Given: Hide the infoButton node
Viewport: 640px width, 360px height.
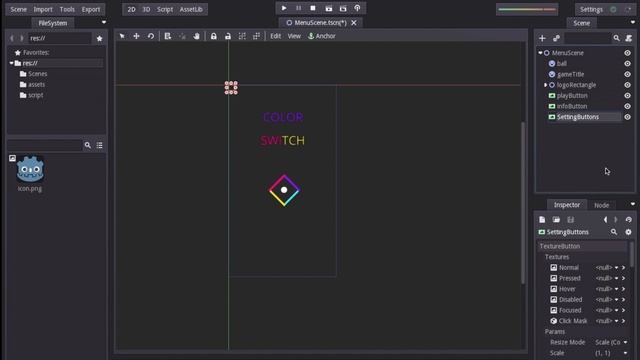Looking at the screenshot, I should pyautogui.click(x=627, y=106).
